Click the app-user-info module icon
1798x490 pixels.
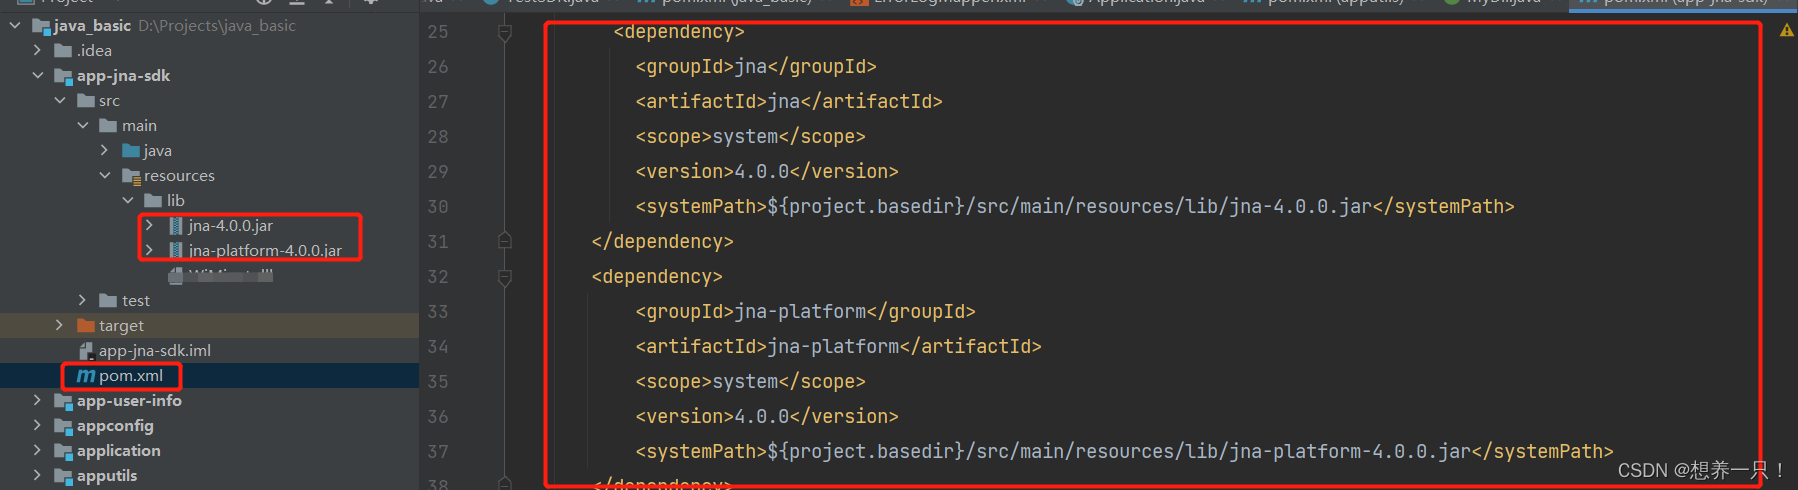tap(64, 401)
